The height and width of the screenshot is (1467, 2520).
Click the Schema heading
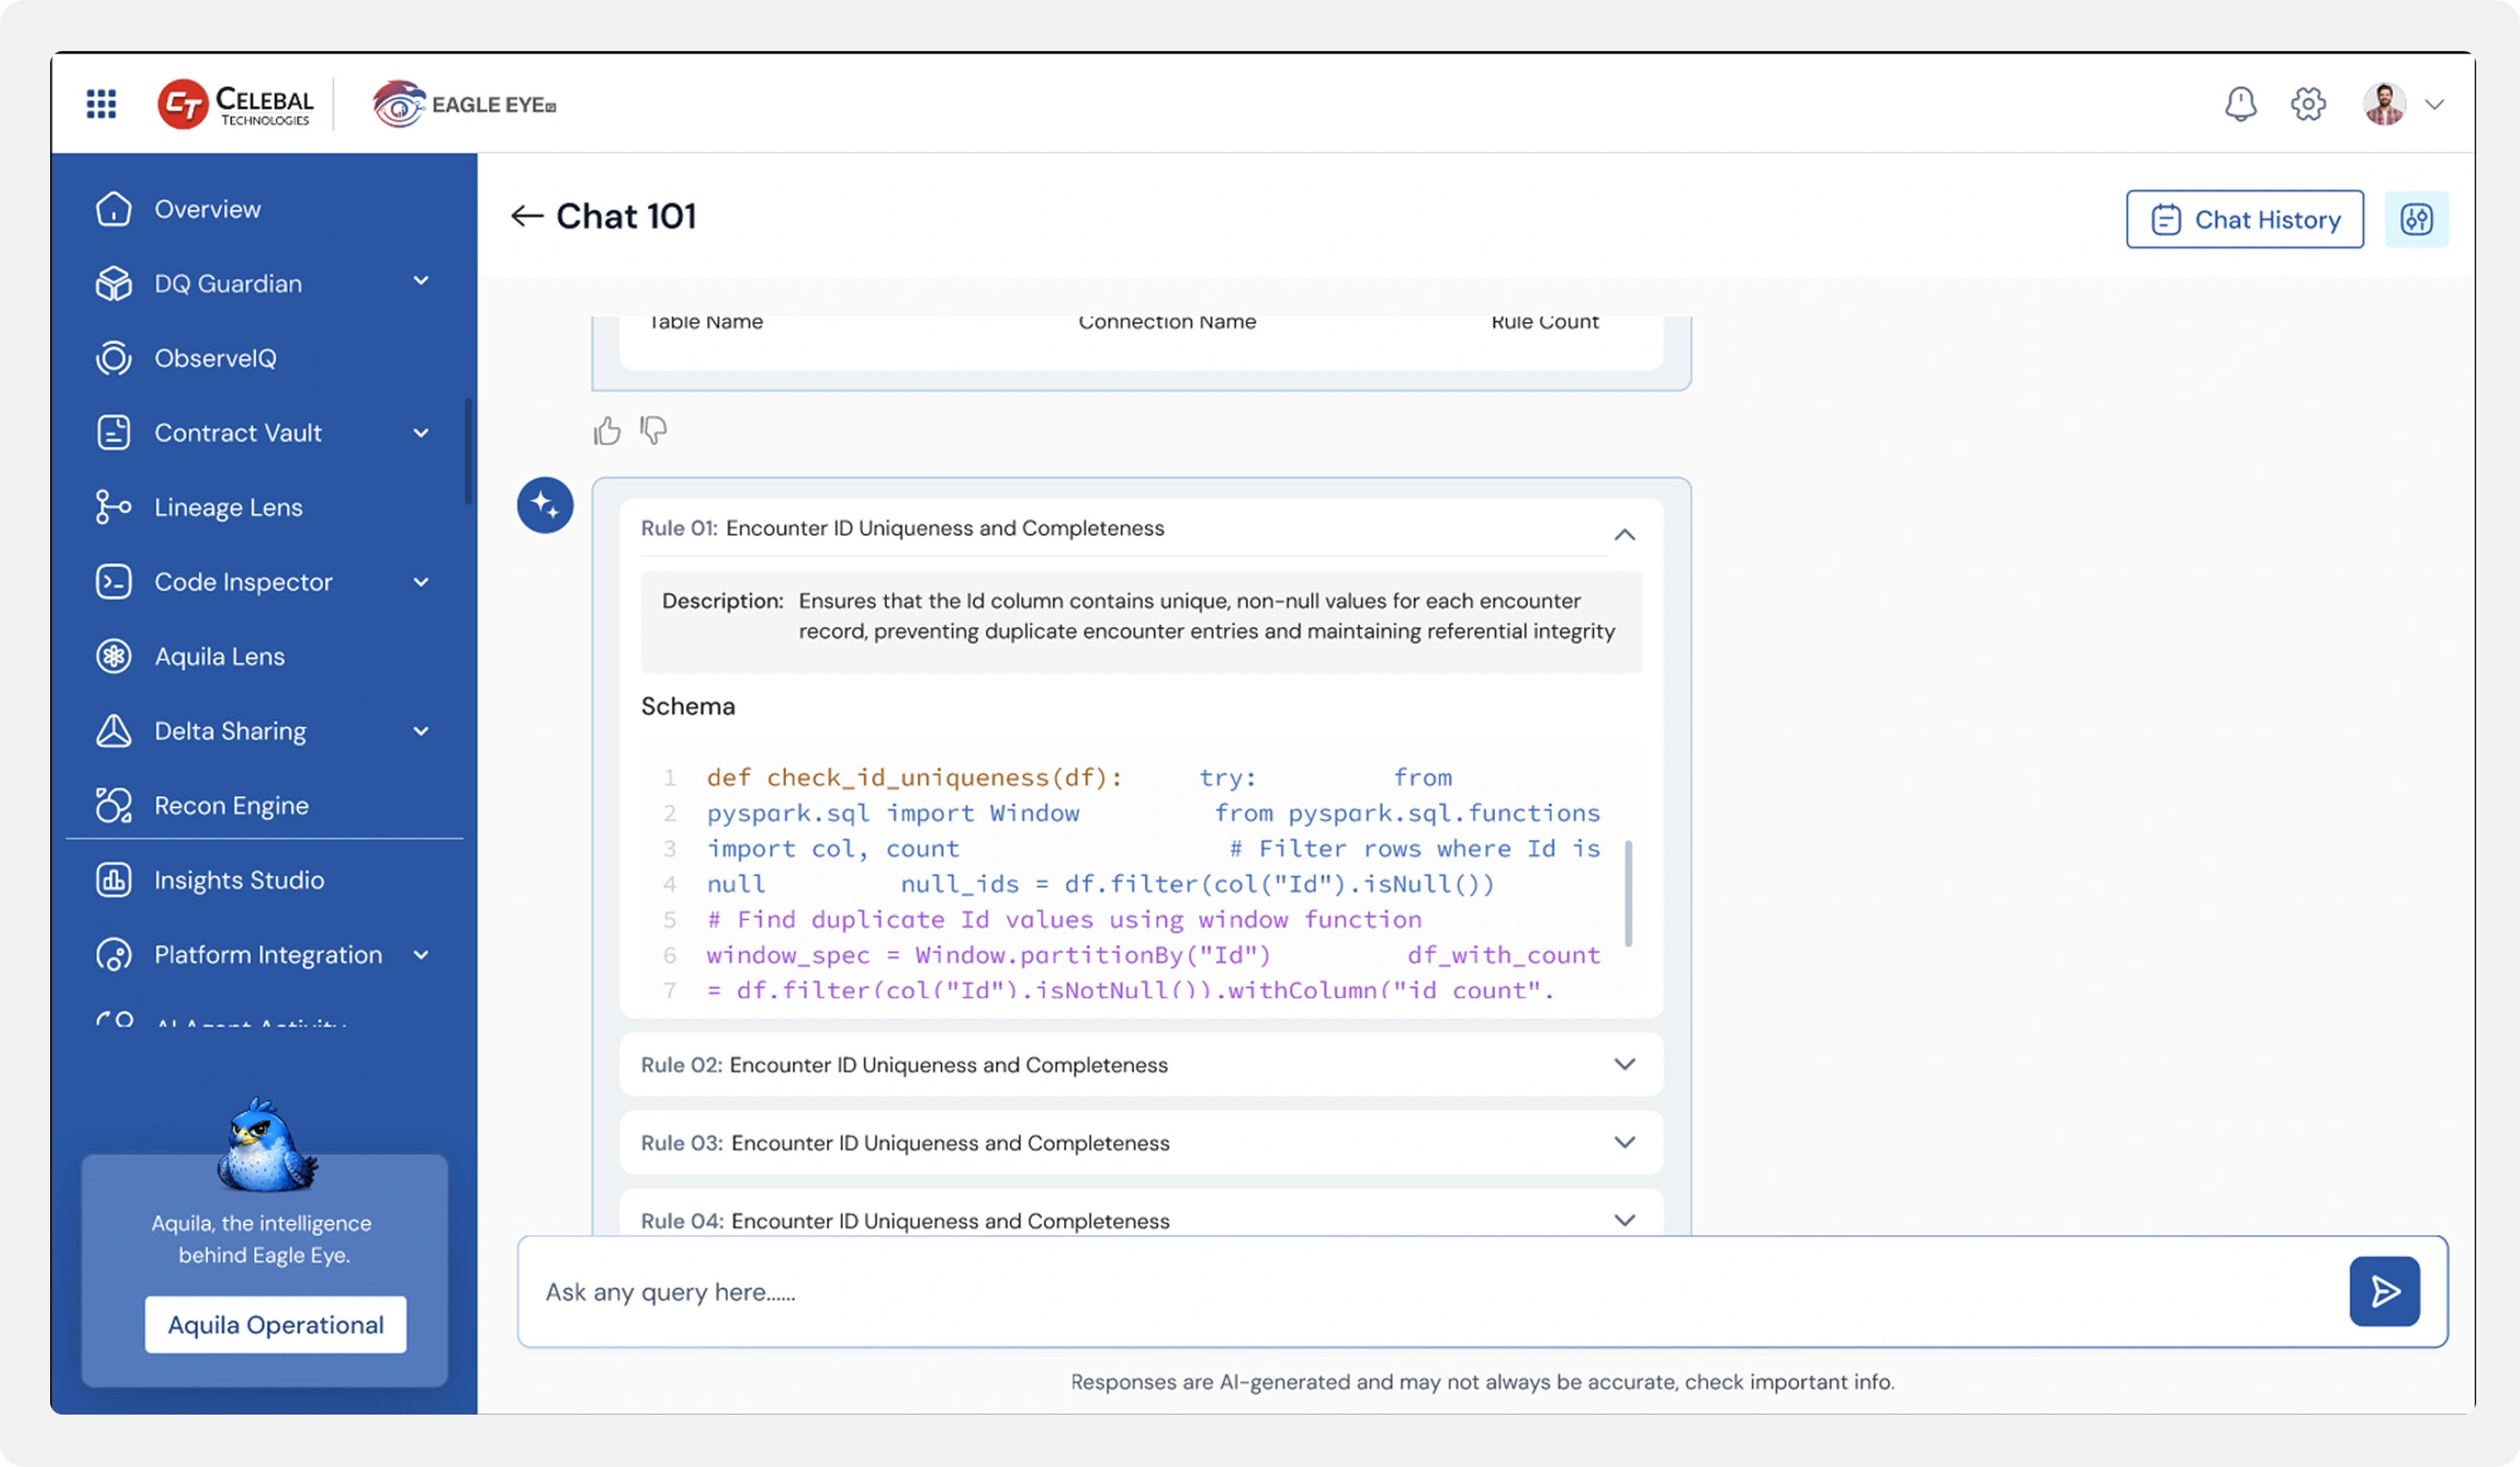coord(688,706)
